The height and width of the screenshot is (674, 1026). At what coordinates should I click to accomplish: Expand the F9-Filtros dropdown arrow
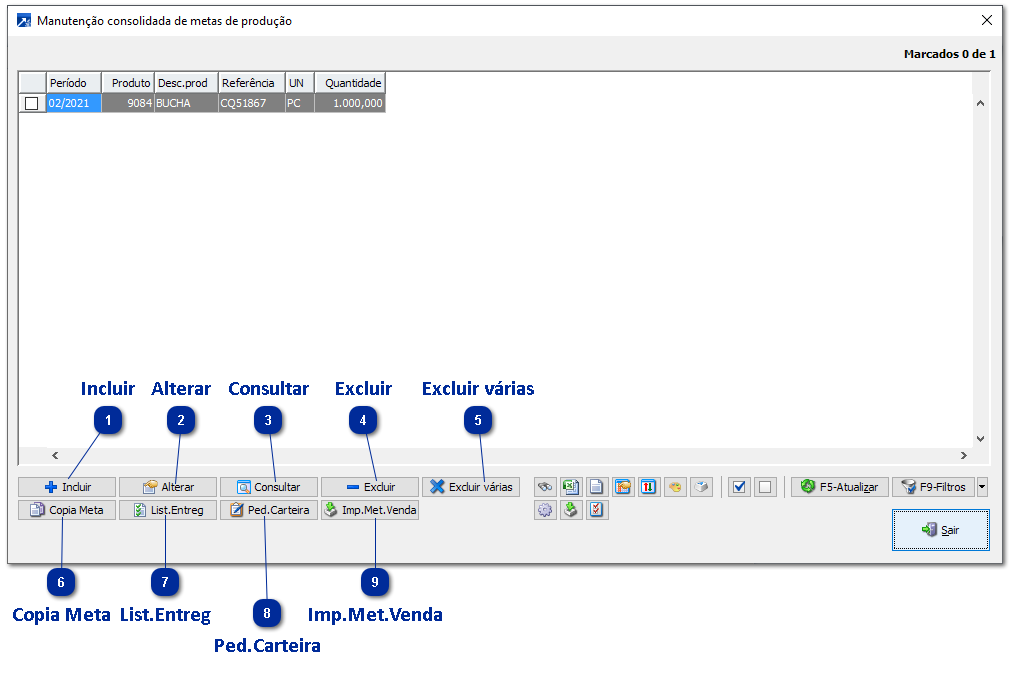click(x=982, y=487)
